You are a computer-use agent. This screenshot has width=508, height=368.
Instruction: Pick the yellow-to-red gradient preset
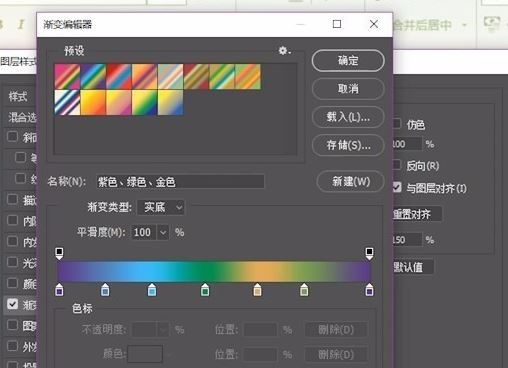point(93,103)
